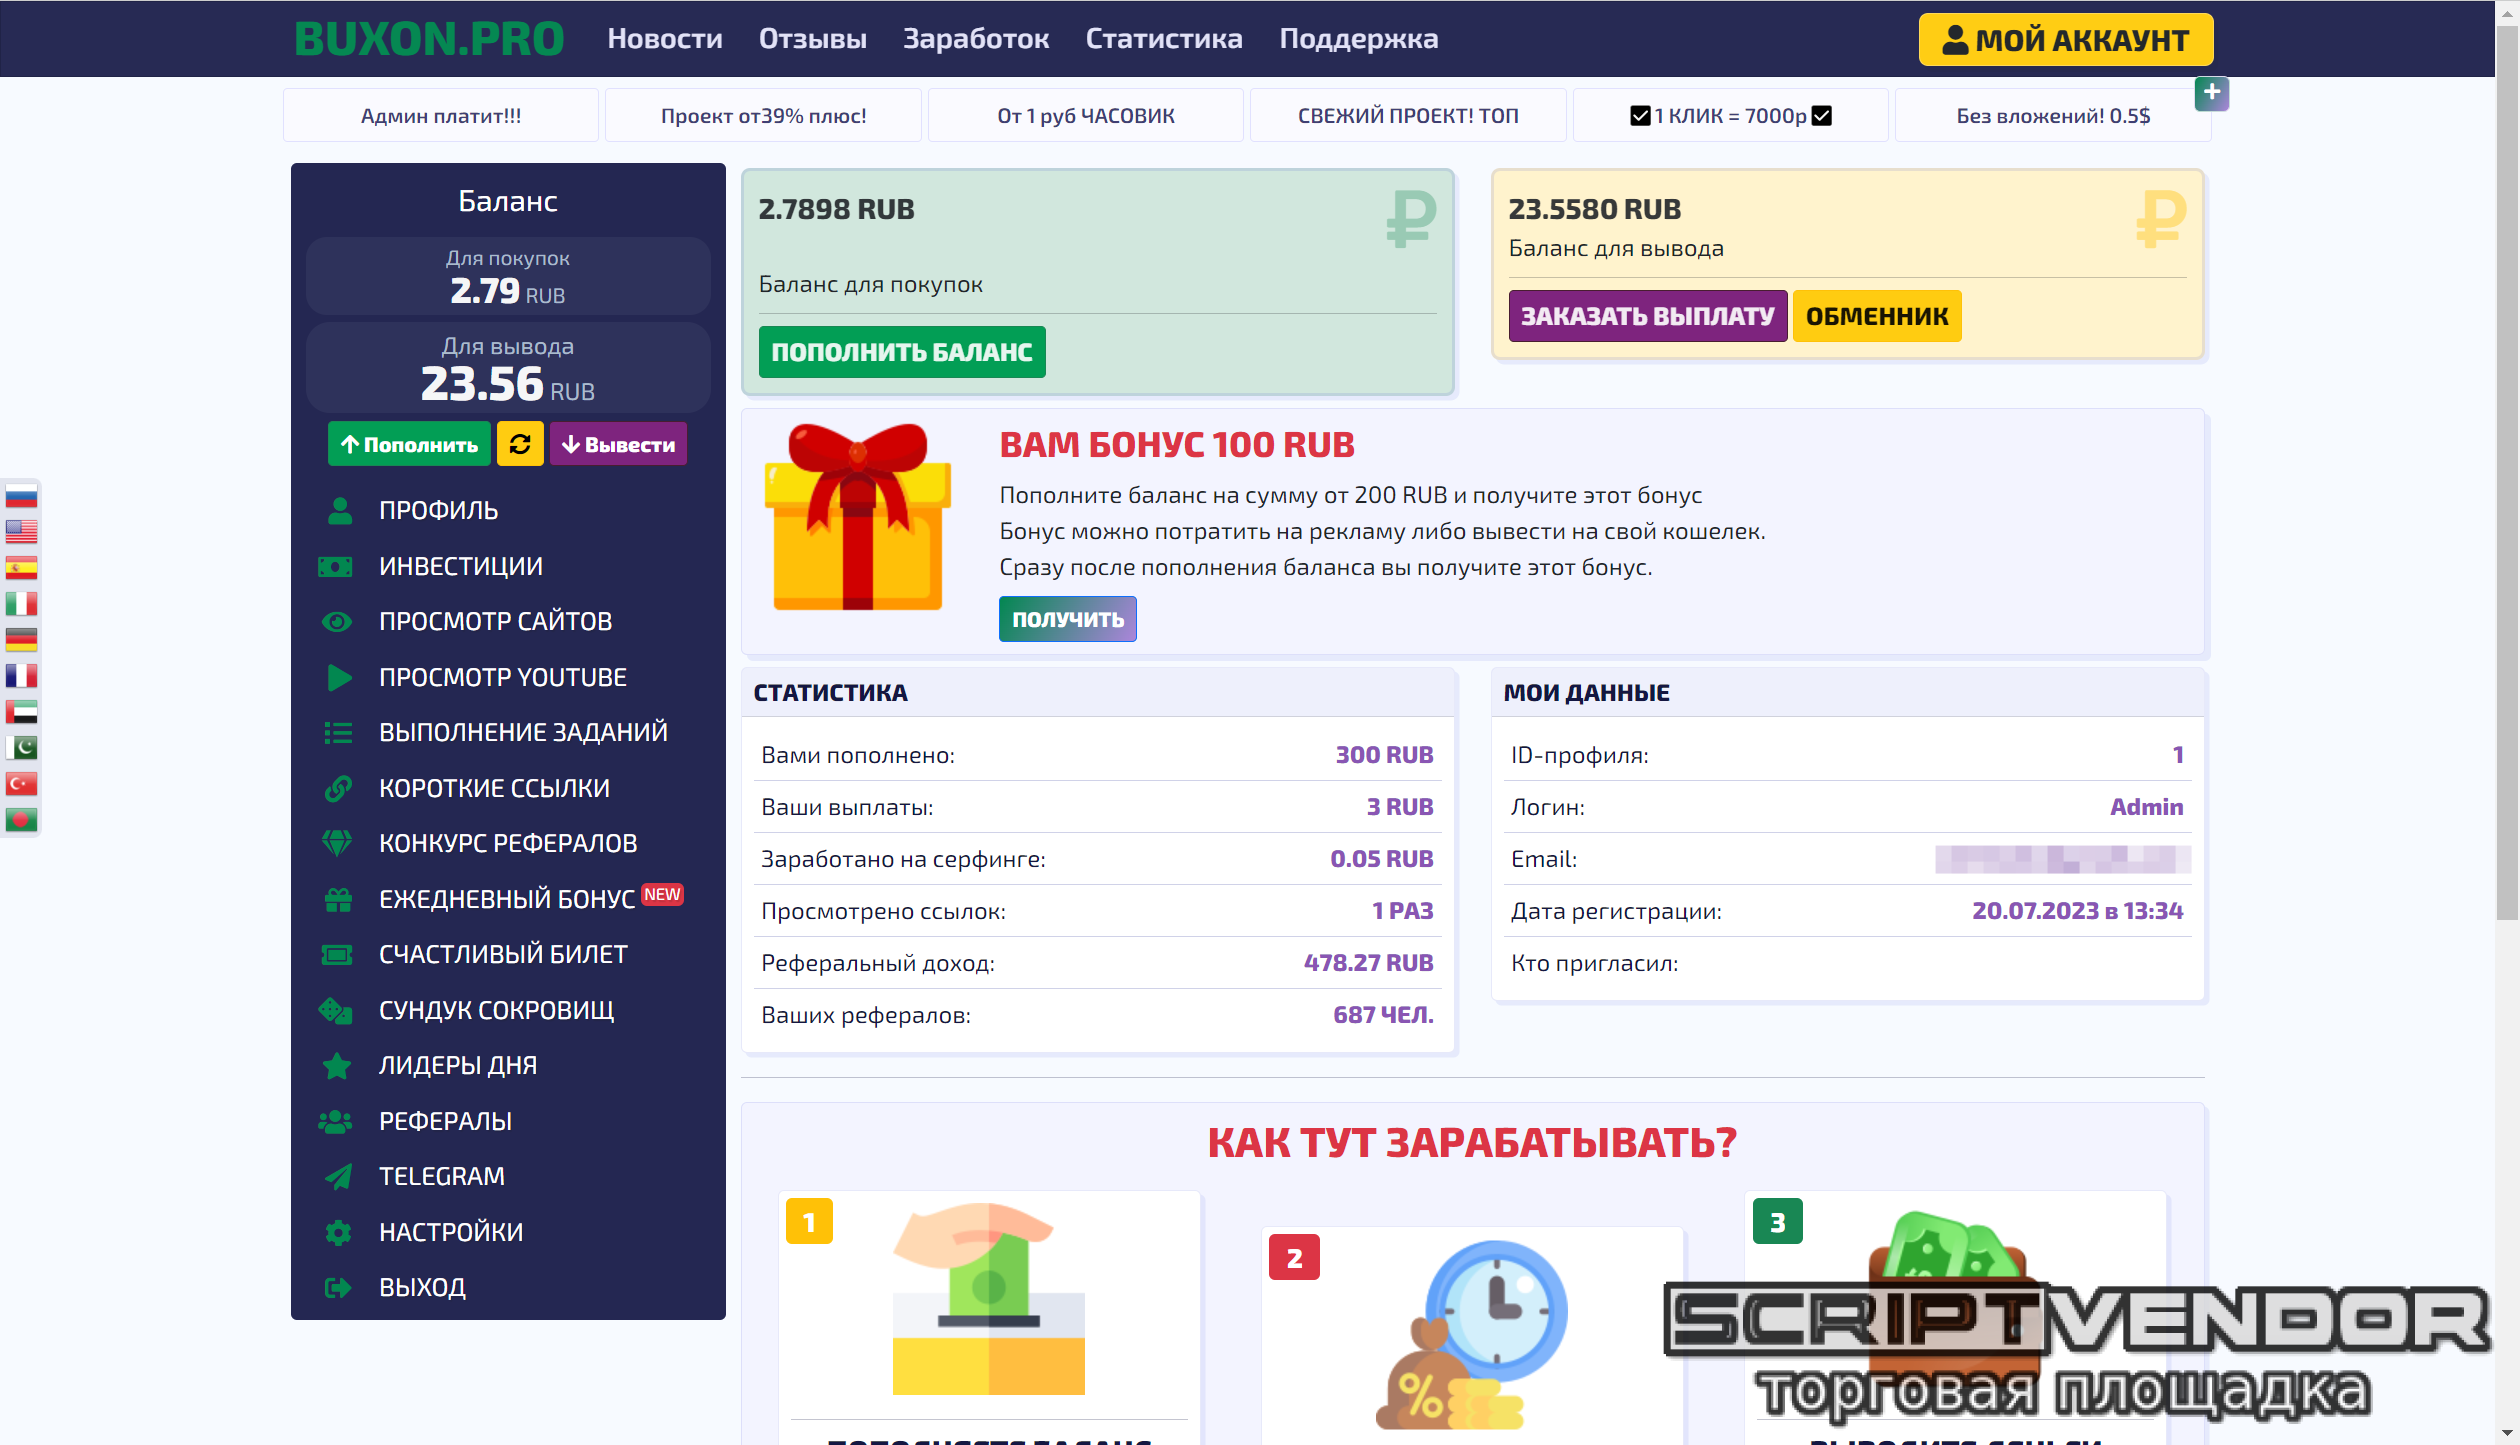Click the step 2 clock and moneybag illustration
2520x1445 pixels.
pyautogui.click(x=1472, y=1334)
